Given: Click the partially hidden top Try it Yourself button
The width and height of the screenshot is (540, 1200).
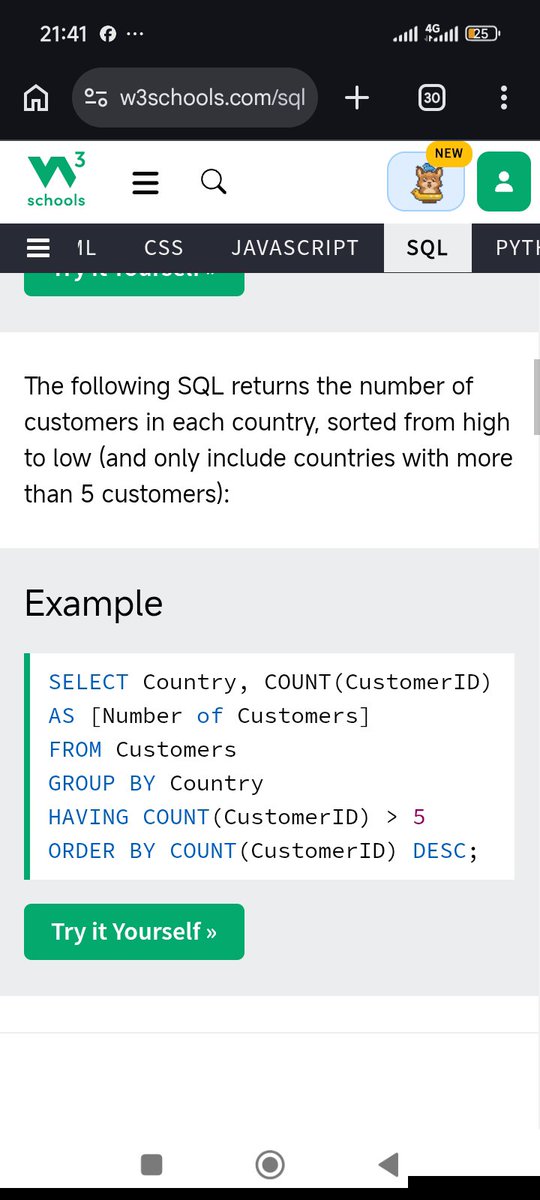Looking at the screenshot, I should 134,283.
